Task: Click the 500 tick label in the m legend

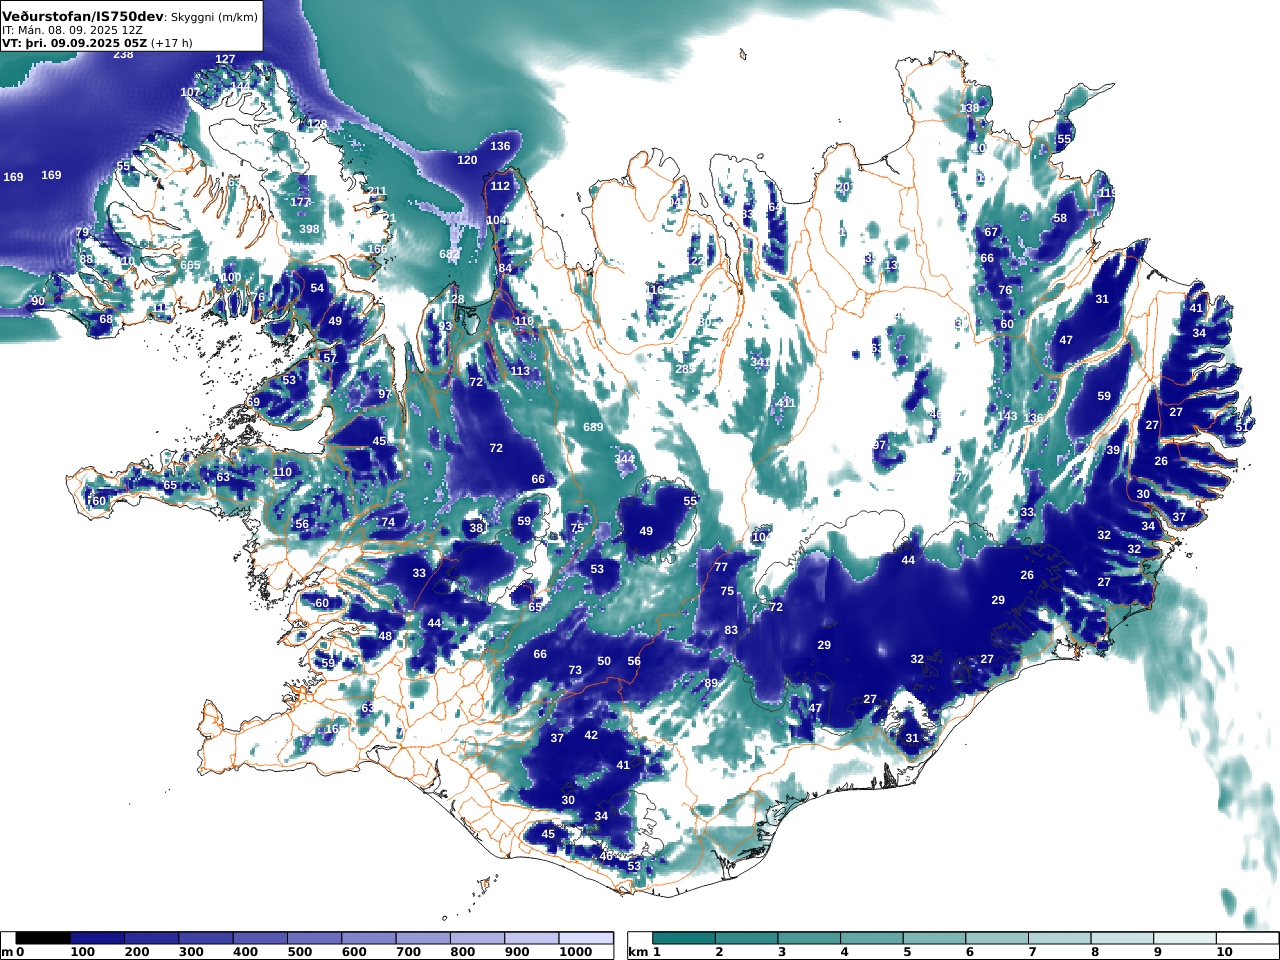Action: click(300, 952)
